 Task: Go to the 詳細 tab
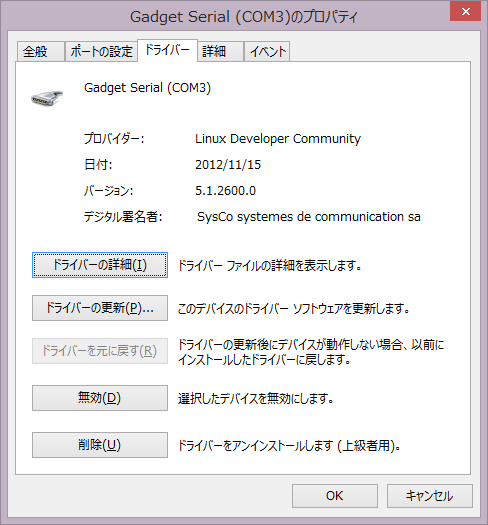point(220,52)
